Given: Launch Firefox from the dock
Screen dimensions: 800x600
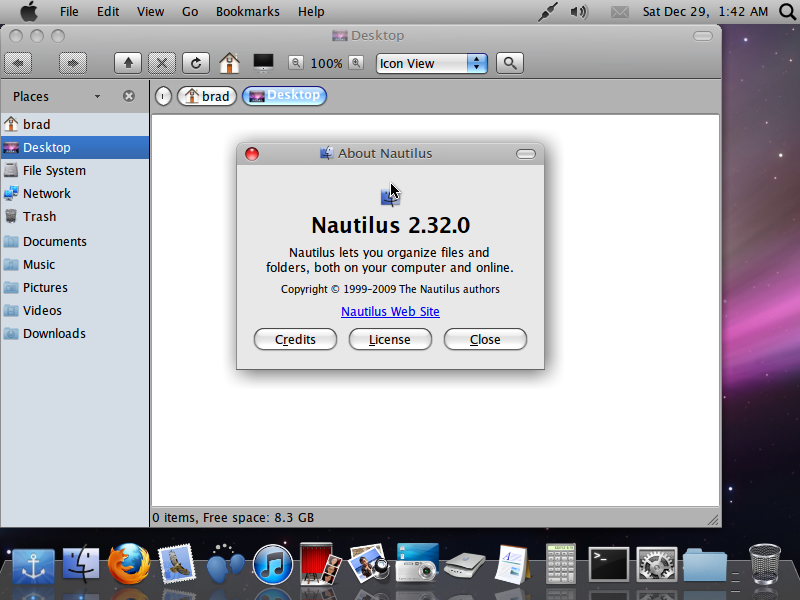Looking at the screenshot, I should [129, 563].
